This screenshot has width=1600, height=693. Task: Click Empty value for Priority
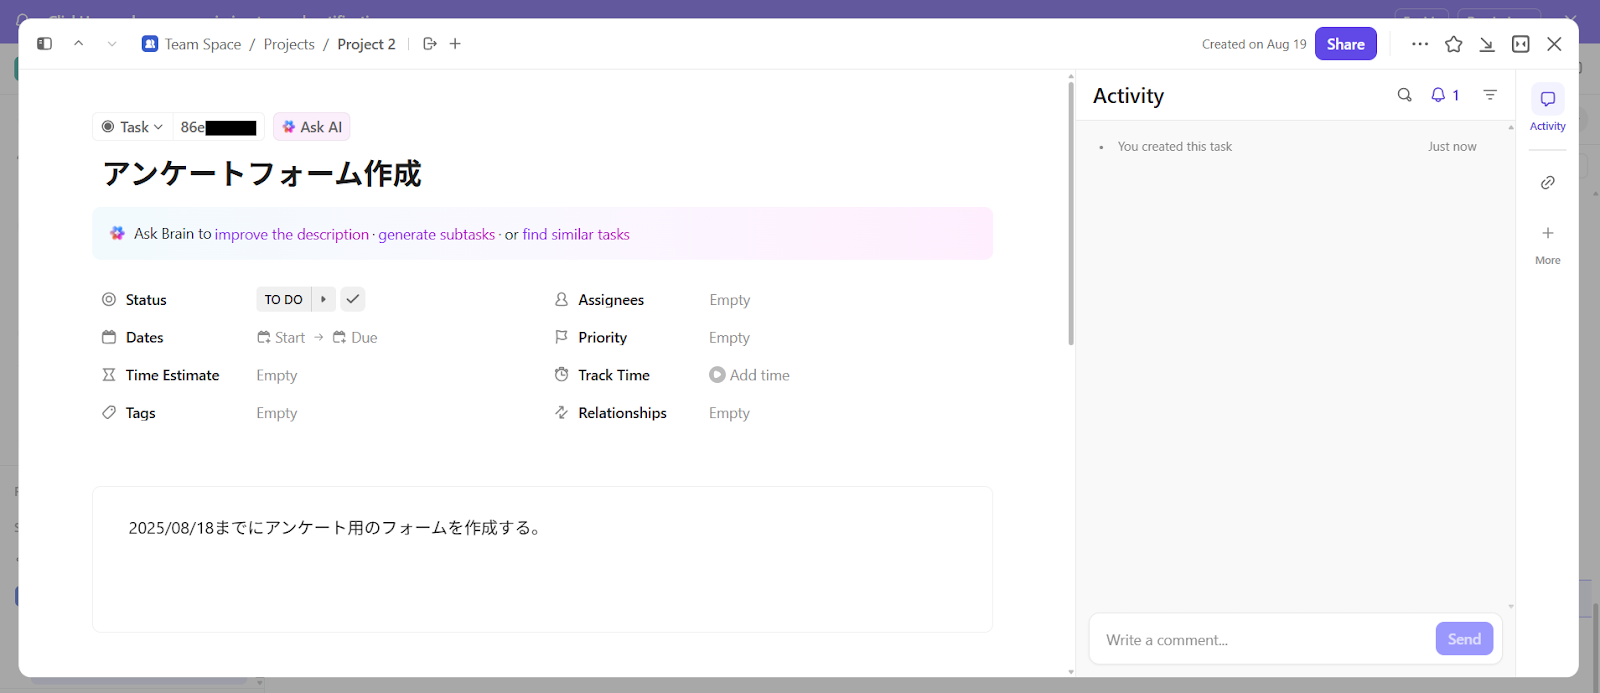coord(730,338)
